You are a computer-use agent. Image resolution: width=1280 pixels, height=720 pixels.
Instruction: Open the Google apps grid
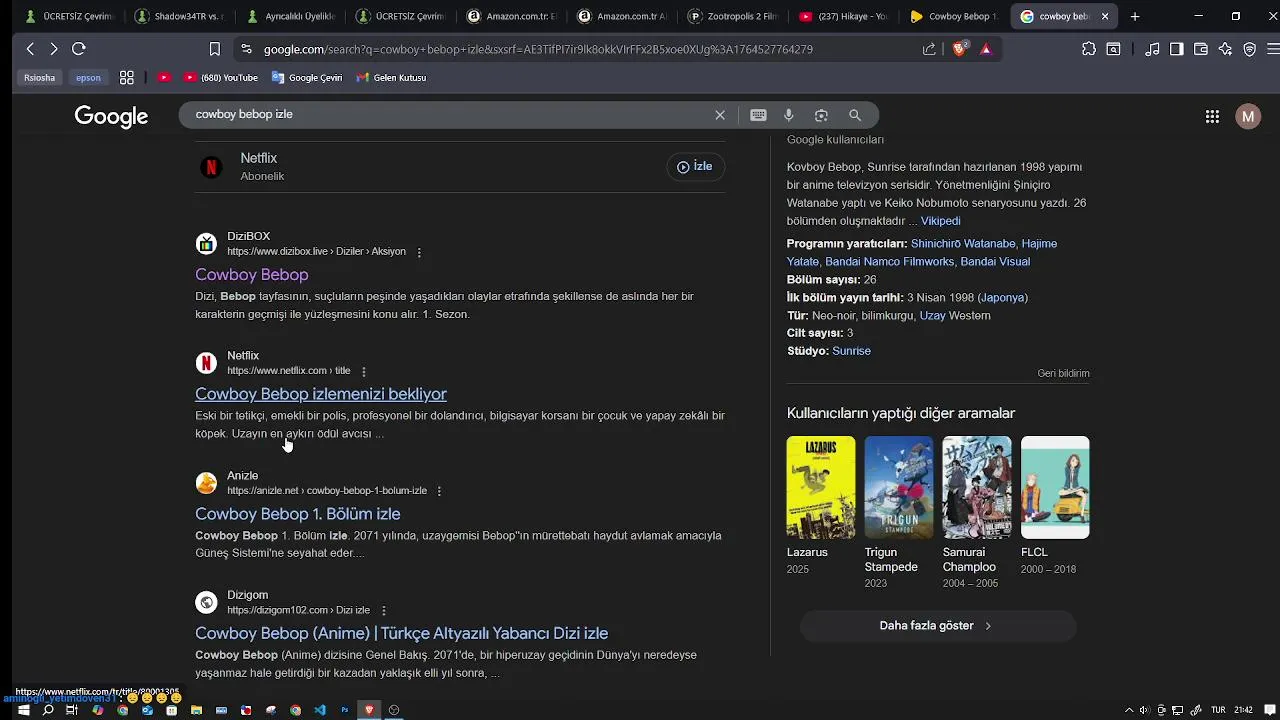pos(1212,117)
